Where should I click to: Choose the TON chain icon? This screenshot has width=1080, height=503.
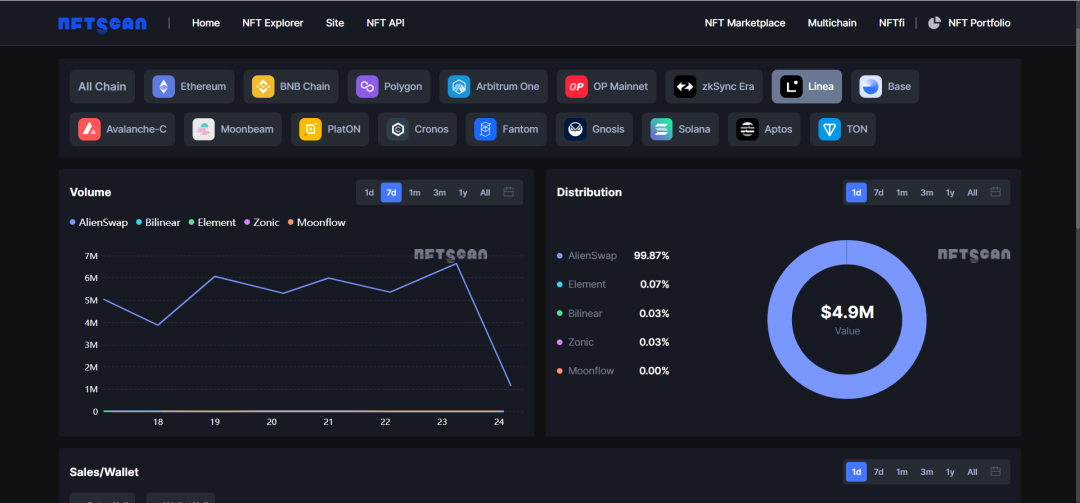coord(829,129)
